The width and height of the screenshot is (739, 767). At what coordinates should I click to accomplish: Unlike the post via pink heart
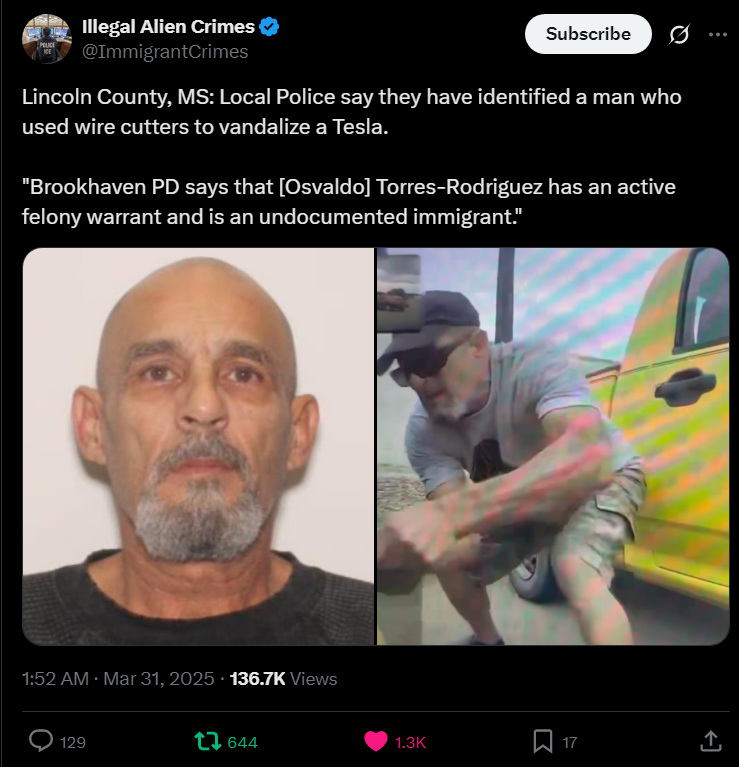pyautogui.click(x=376, y=741)
